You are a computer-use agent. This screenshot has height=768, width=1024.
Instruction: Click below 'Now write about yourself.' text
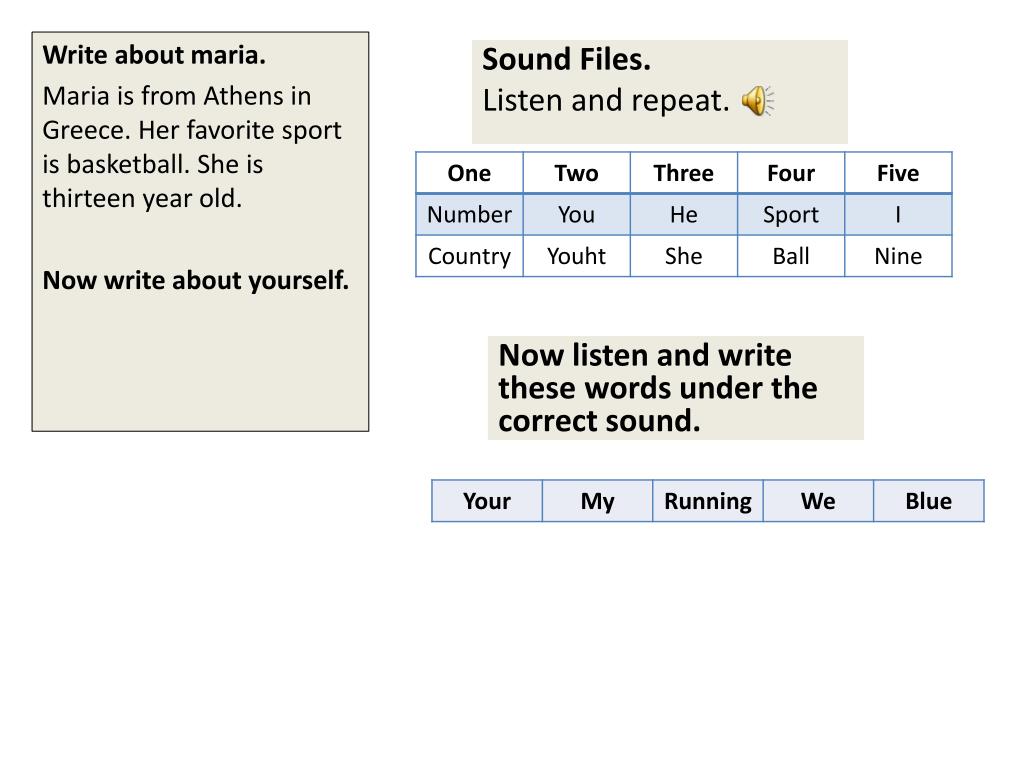(x=200, y=362)
